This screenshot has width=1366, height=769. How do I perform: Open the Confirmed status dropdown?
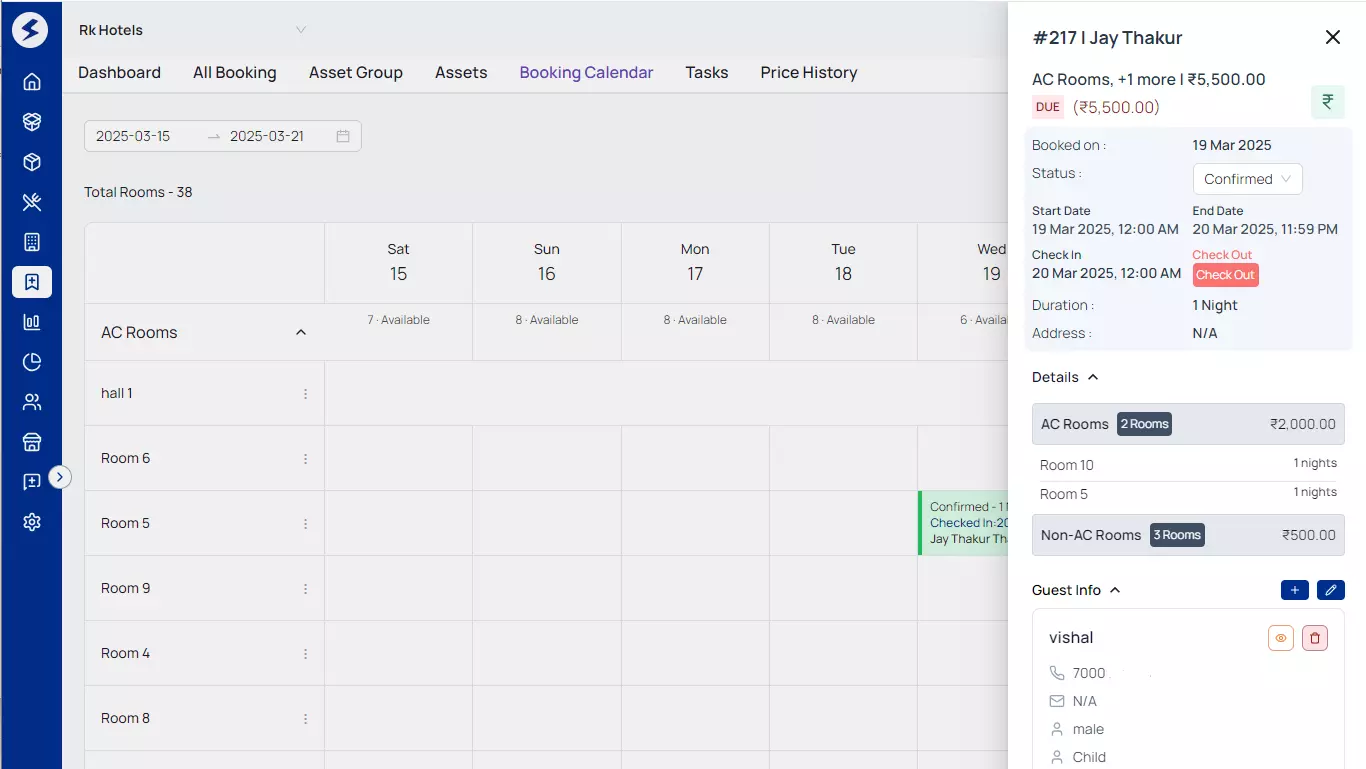tap(1247, 179)
